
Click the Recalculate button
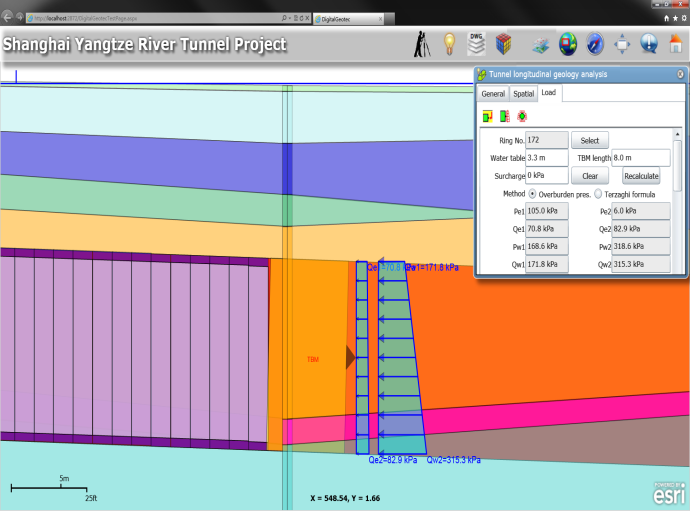pyautogui.click(x=641, y=176)
